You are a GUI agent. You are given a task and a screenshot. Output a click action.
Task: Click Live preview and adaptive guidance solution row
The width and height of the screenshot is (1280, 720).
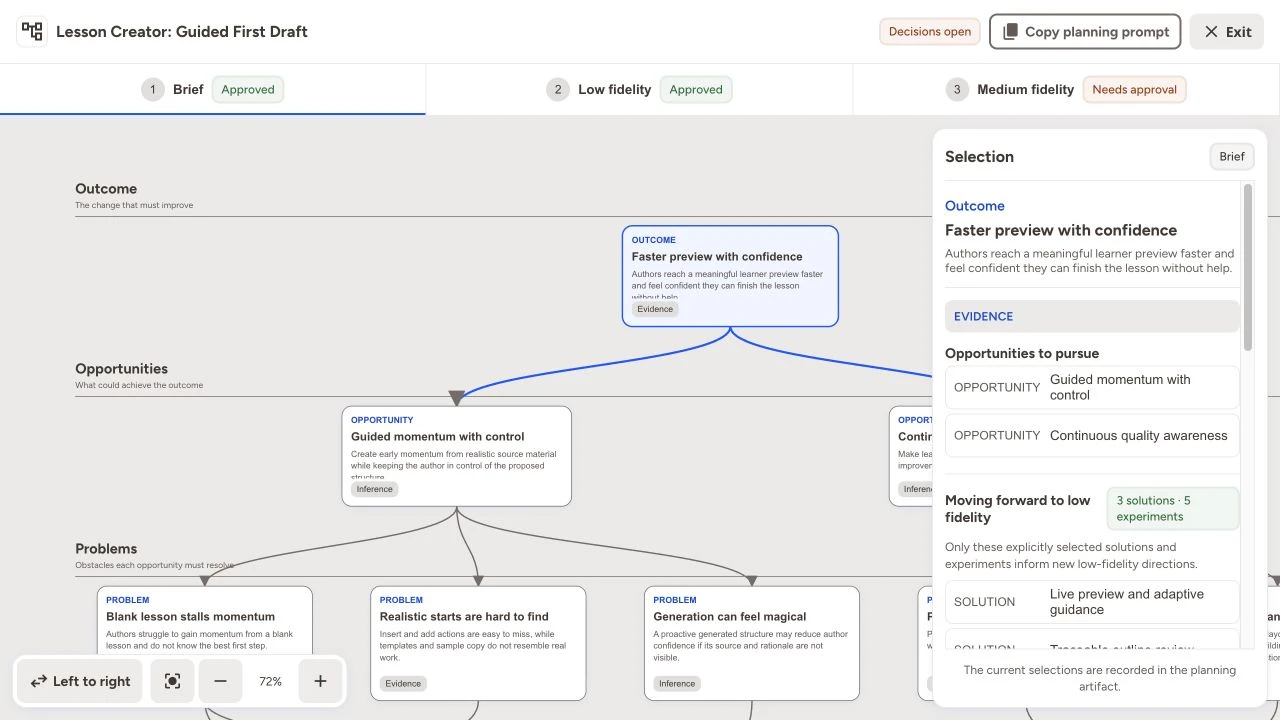[1092, 602]
